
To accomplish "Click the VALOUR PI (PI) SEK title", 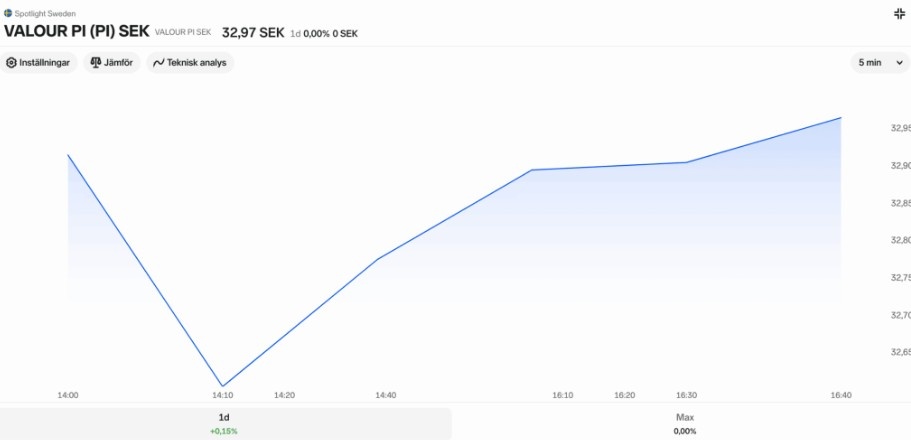I will [77, 31].
